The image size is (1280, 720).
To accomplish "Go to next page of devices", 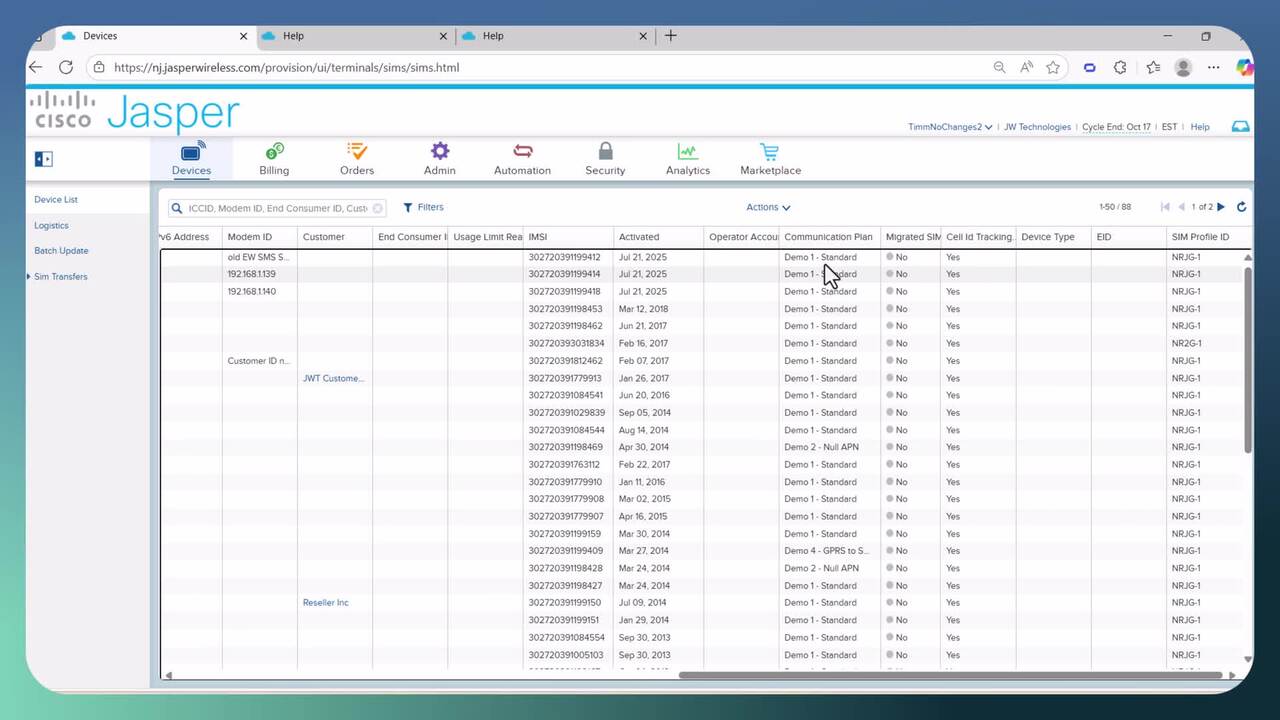I will point(1221,207).
